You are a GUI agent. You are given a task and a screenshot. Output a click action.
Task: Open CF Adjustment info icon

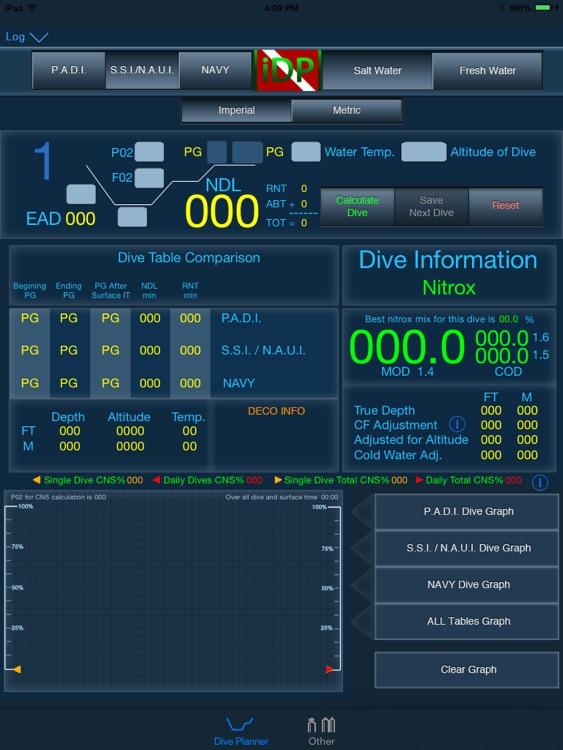click(457, 424)
